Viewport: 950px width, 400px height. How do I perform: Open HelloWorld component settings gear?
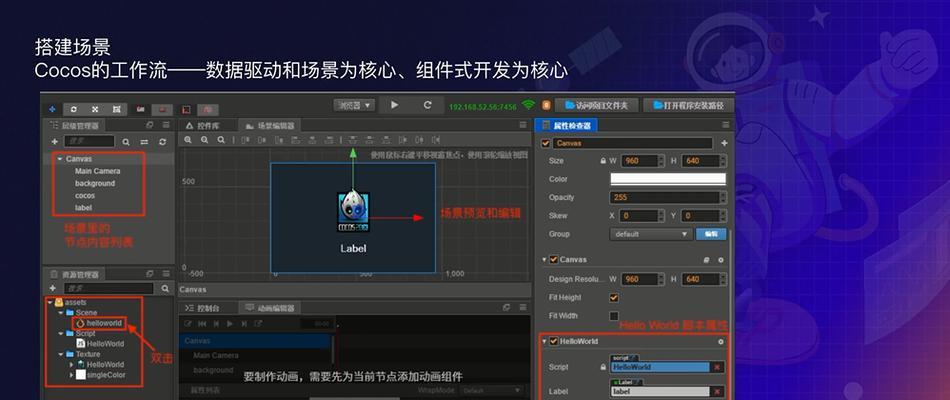(x=720, y=341)
